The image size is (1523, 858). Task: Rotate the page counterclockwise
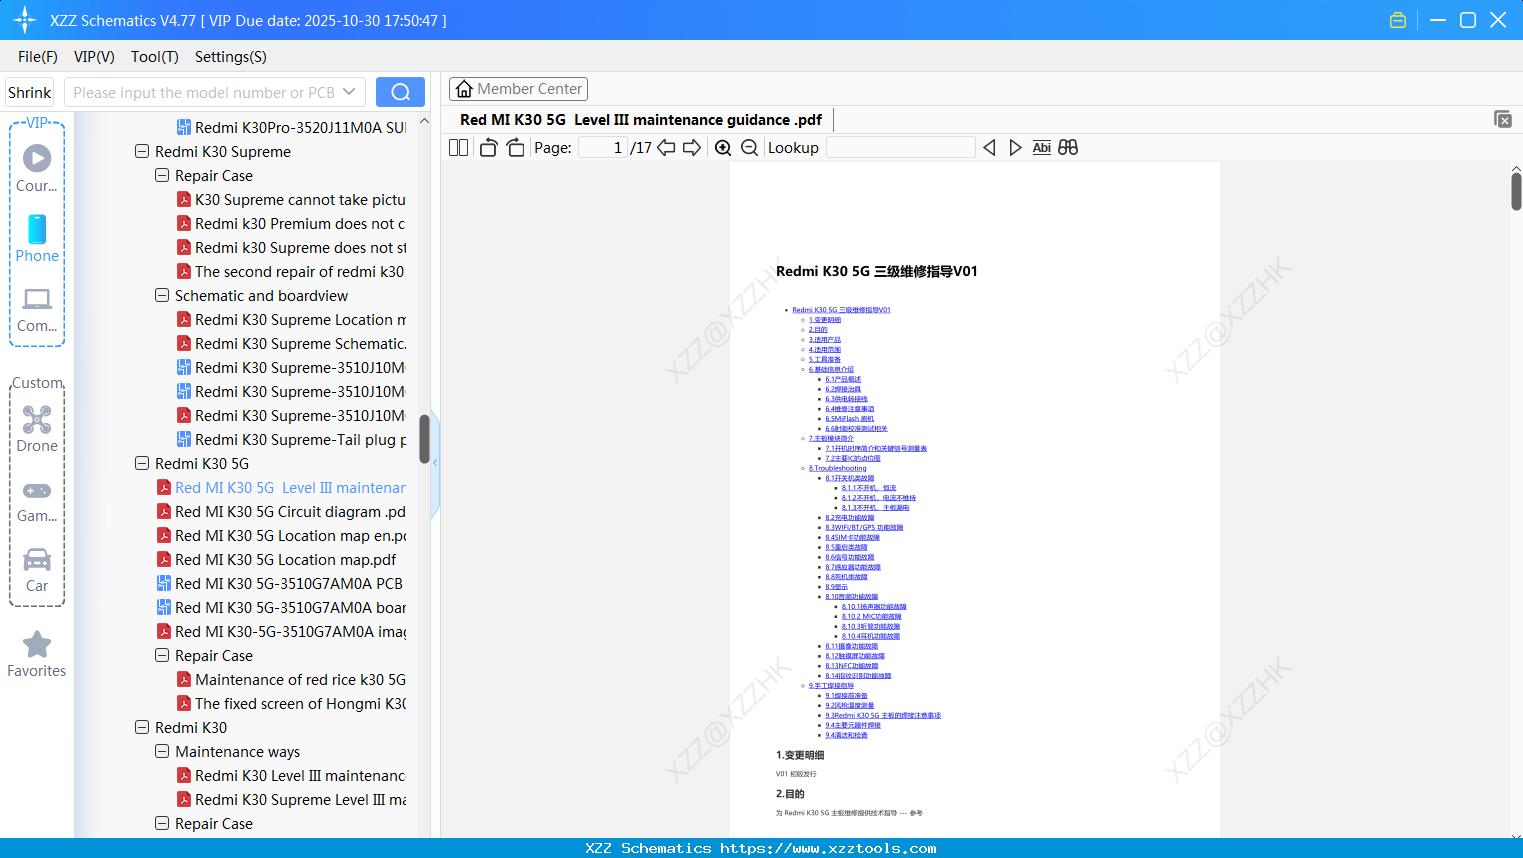click(488, 148)
